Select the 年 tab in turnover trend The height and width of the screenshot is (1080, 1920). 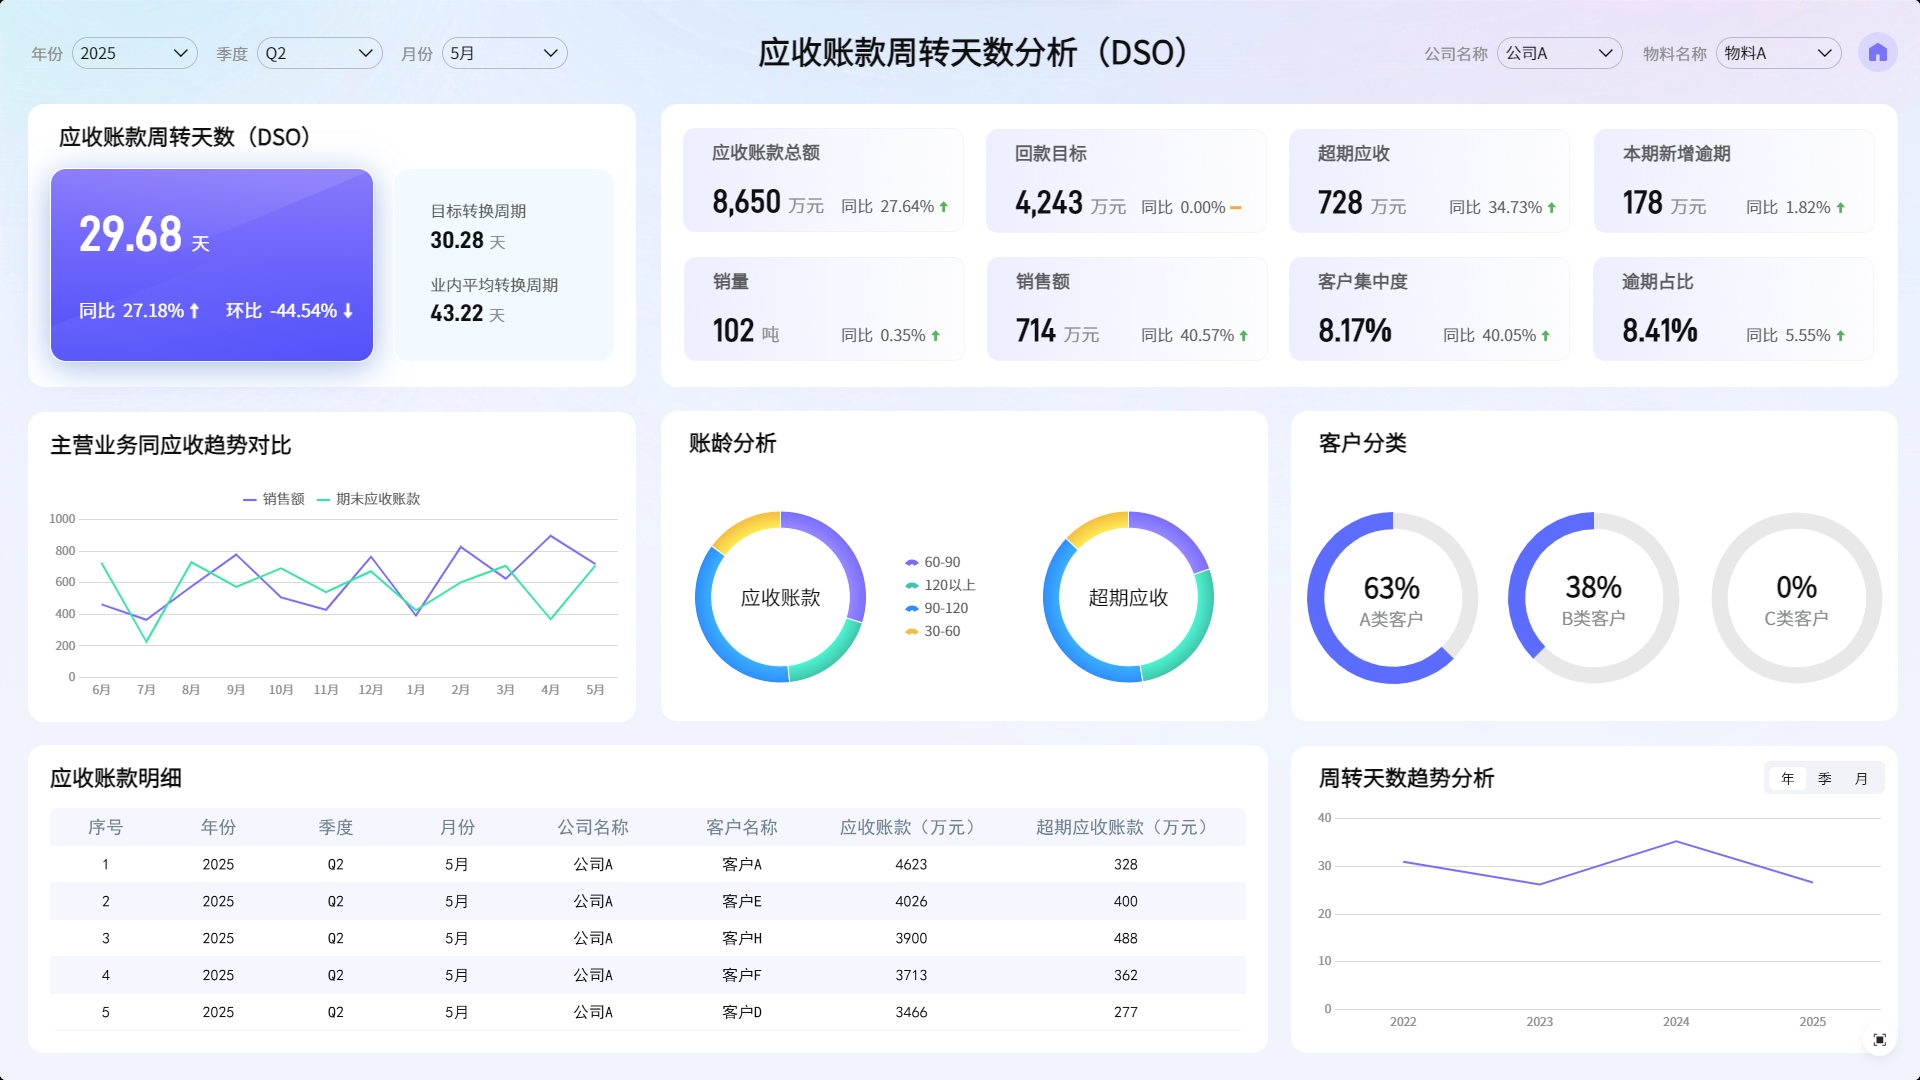click(1787, 779)
